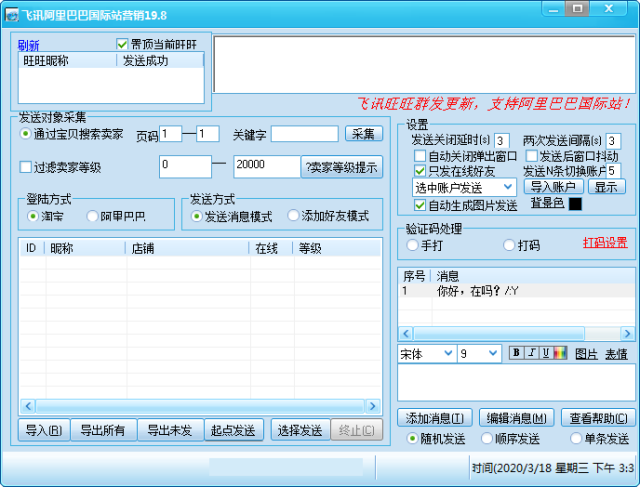Image resolution: width=640 pixels, height=487 pixels.
Task: Click the 关键字 keyword input field
Action: click(304, 133)
